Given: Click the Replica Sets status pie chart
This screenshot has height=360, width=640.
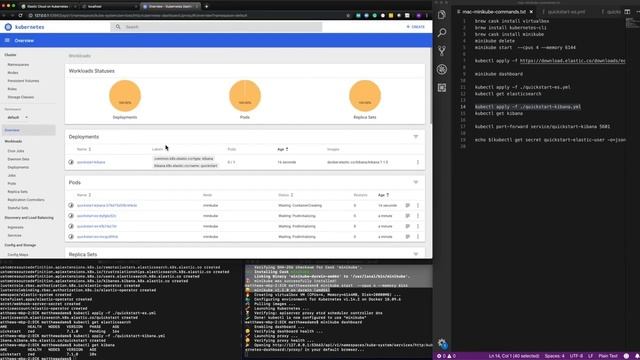Looking at the screenshot, I should (365, 96).
